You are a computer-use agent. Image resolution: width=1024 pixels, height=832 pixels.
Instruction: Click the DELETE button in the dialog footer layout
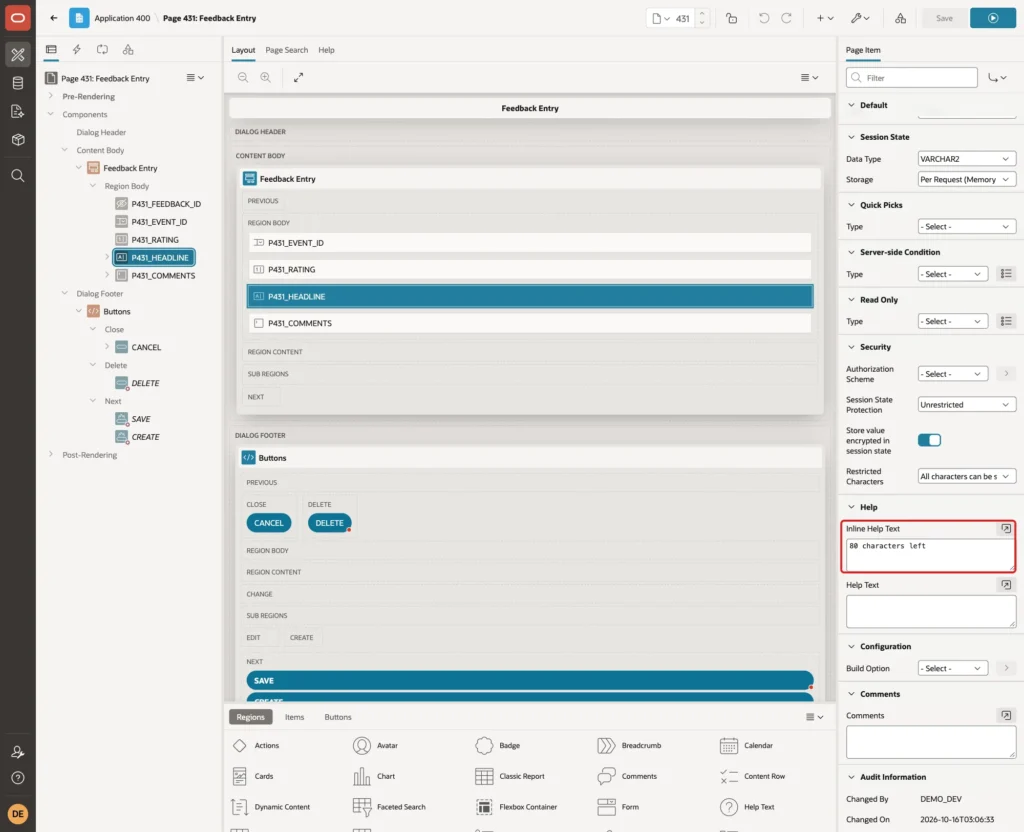pyautogui.click(x=329, y=523)
